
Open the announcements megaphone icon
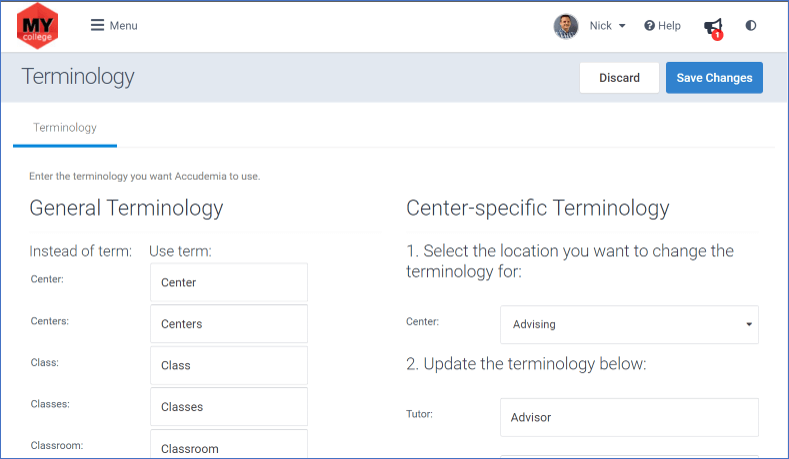tap(713, 27)
